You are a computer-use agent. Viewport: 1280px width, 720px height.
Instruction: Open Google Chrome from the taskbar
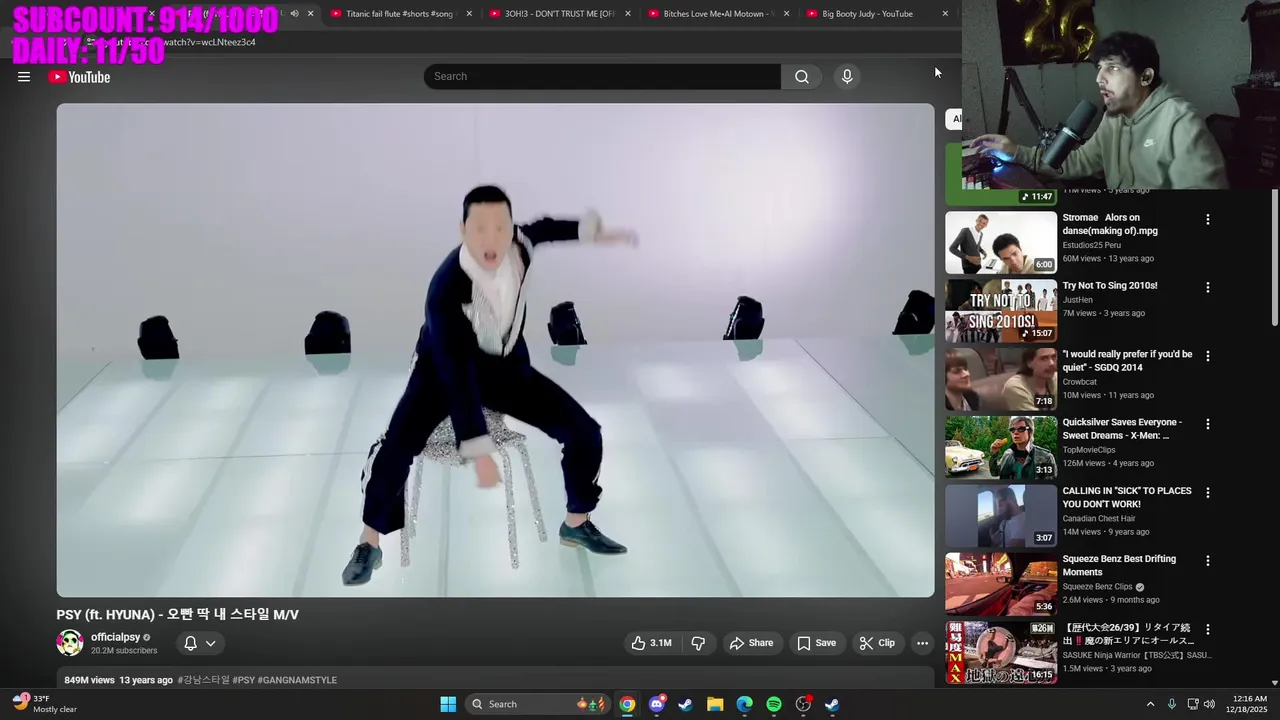pyautogui.click(x=627, y=704)
